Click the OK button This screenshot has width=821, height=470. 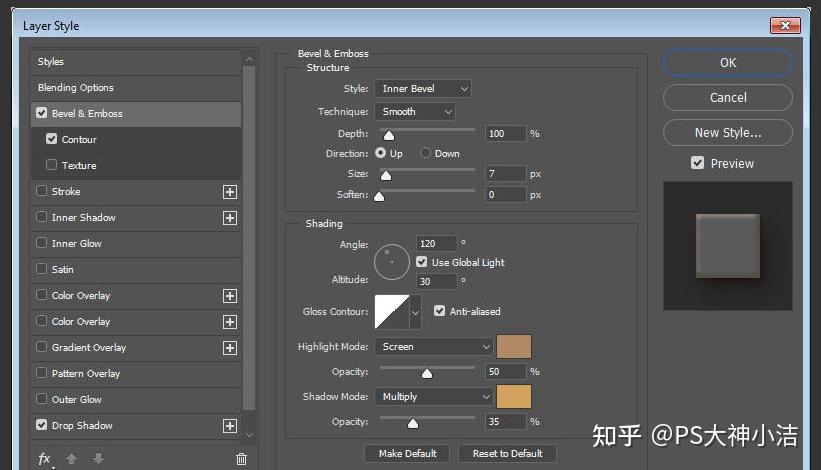pos(728,63)
